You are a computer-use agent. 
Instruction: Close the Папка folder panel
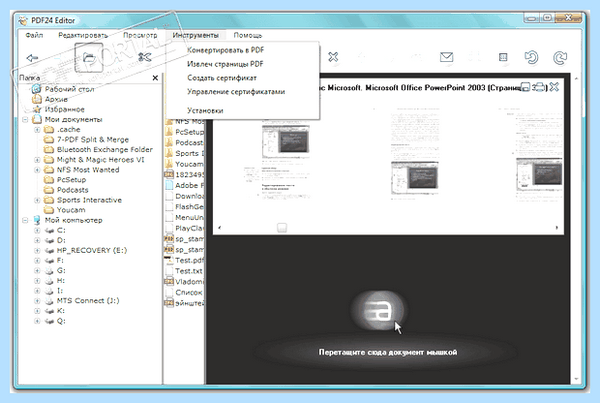click(x=155, y=78)
